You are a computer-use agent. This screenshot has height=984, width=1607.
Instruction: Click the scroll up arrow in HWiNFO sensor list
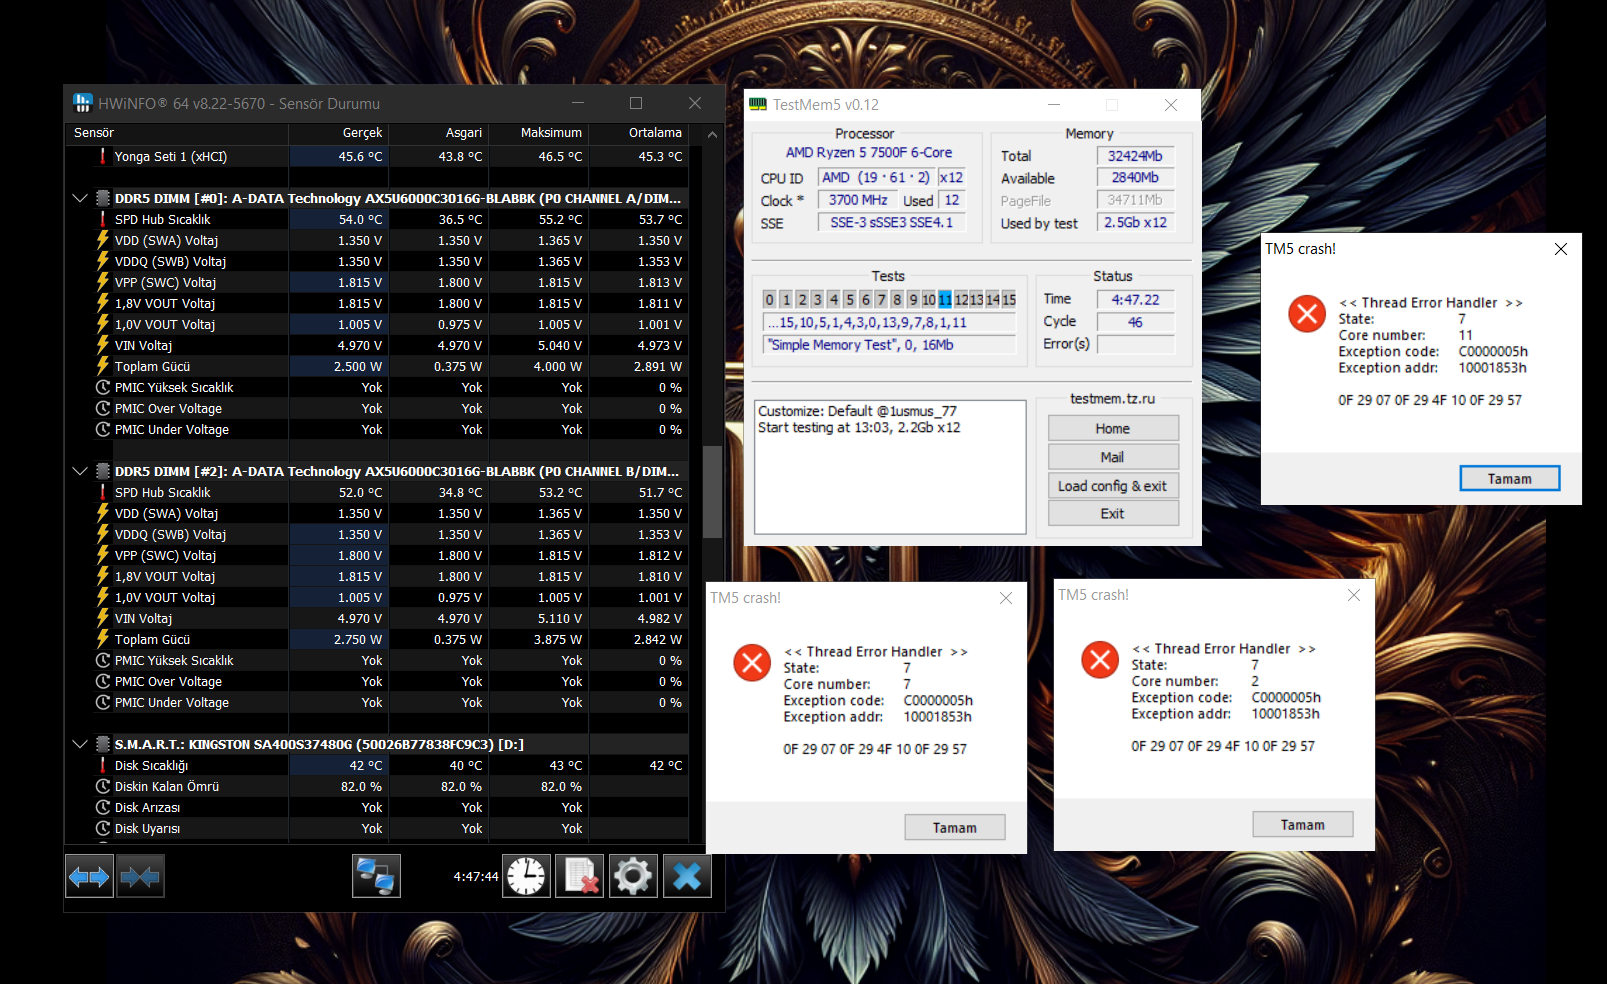(712, 134)
